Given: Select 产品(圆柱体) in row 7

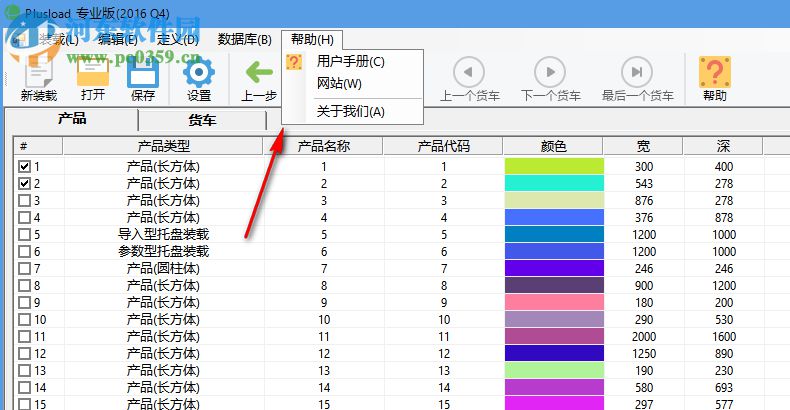Looking at the screenshot, I should [x=163, y=268].
